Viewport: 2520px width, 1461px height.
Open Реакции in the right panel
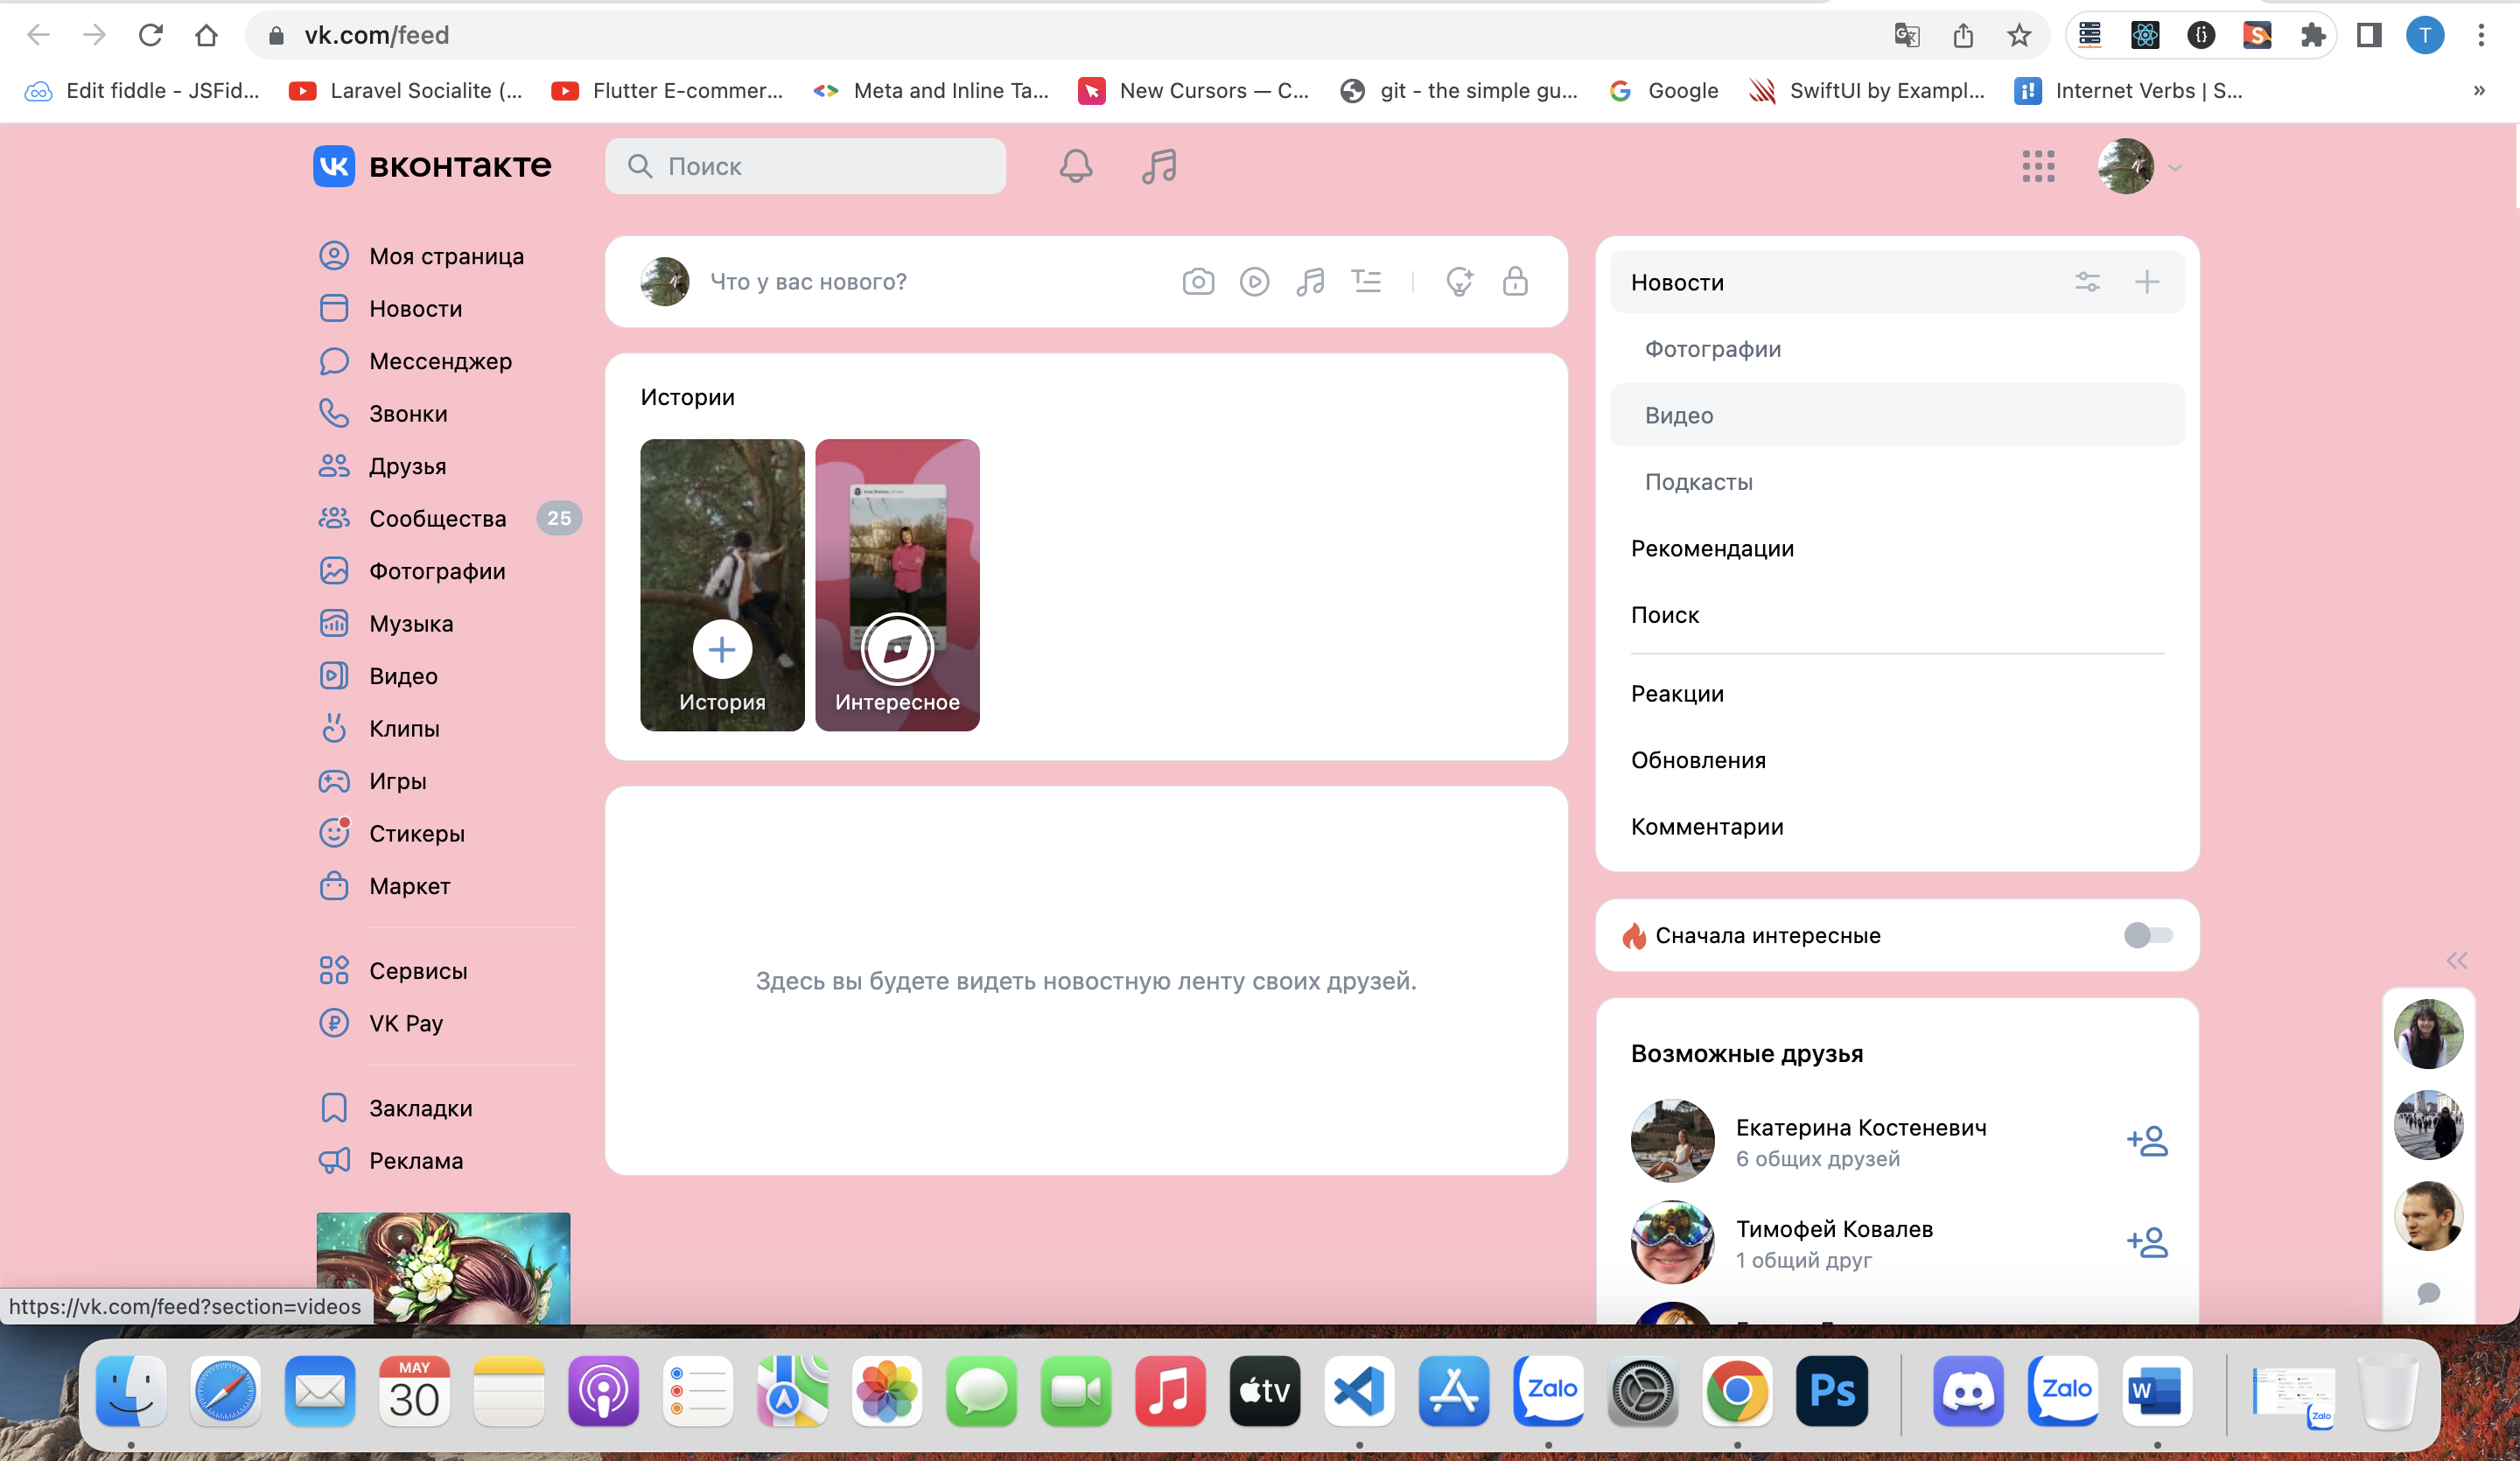click(1897, 694)
